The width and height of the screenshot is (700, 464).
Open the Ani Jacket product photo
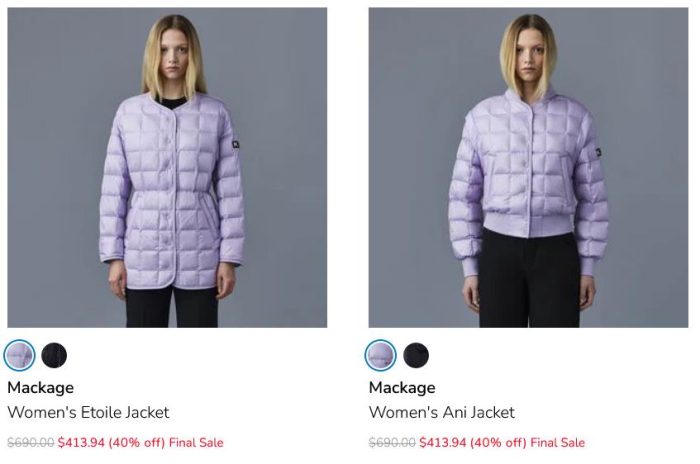528,167
